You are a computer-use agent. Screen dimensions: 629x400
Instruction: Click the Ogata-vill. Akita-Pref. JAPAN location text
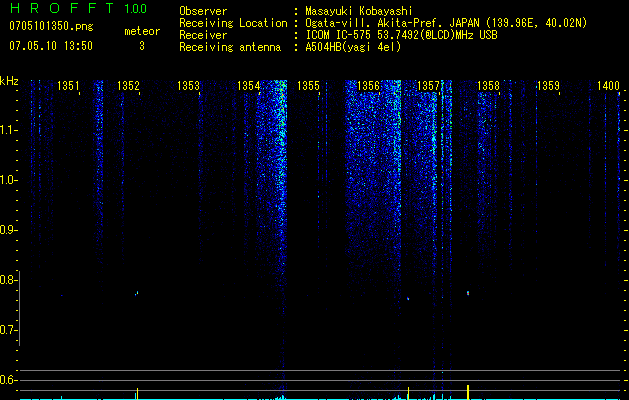[x=446, y=23]
